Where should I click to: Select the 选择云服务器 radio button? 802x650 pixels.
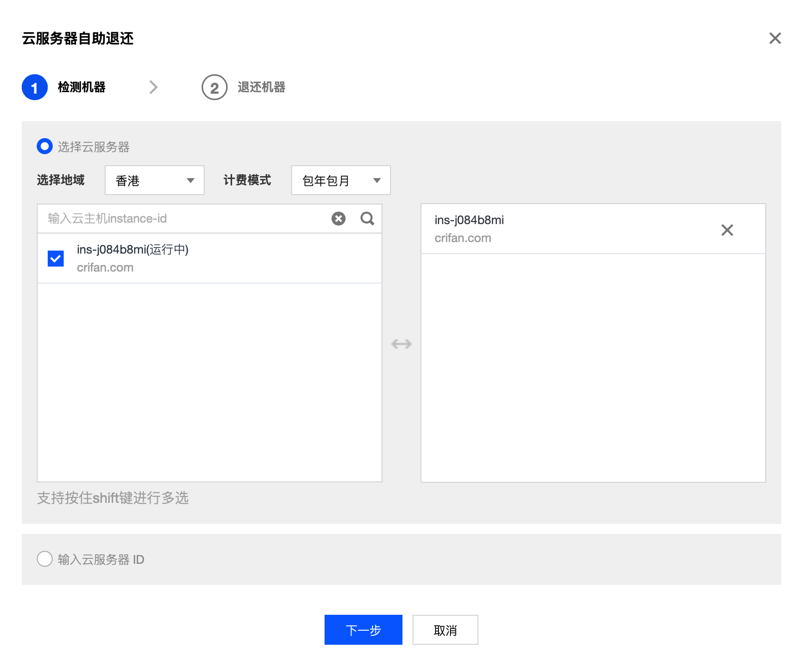coord(44,147)
